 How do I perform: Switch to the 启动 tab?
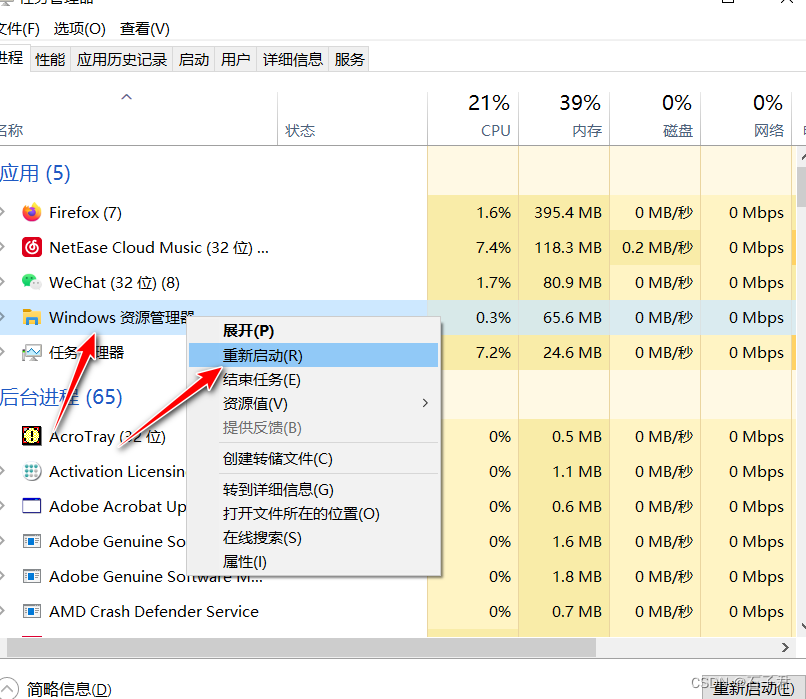pyautogui.click(x=194, y=60)
